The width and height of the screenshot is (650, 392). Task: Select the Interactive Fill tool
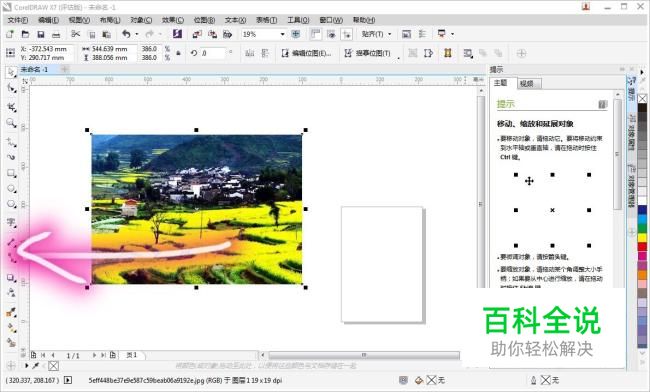point(11,327)
